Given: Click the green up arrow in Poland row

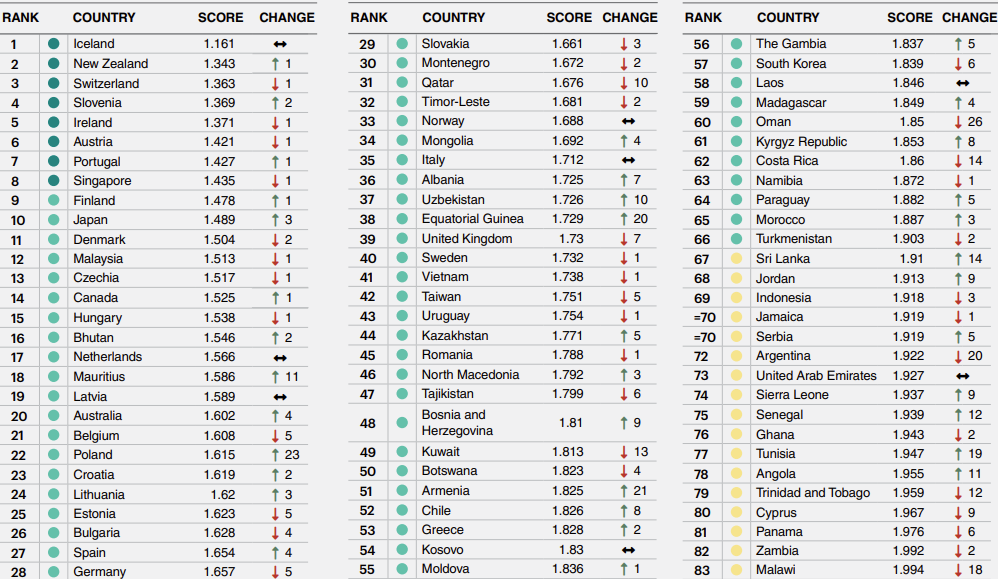Looking at the screenshot, I should point(275,455).
